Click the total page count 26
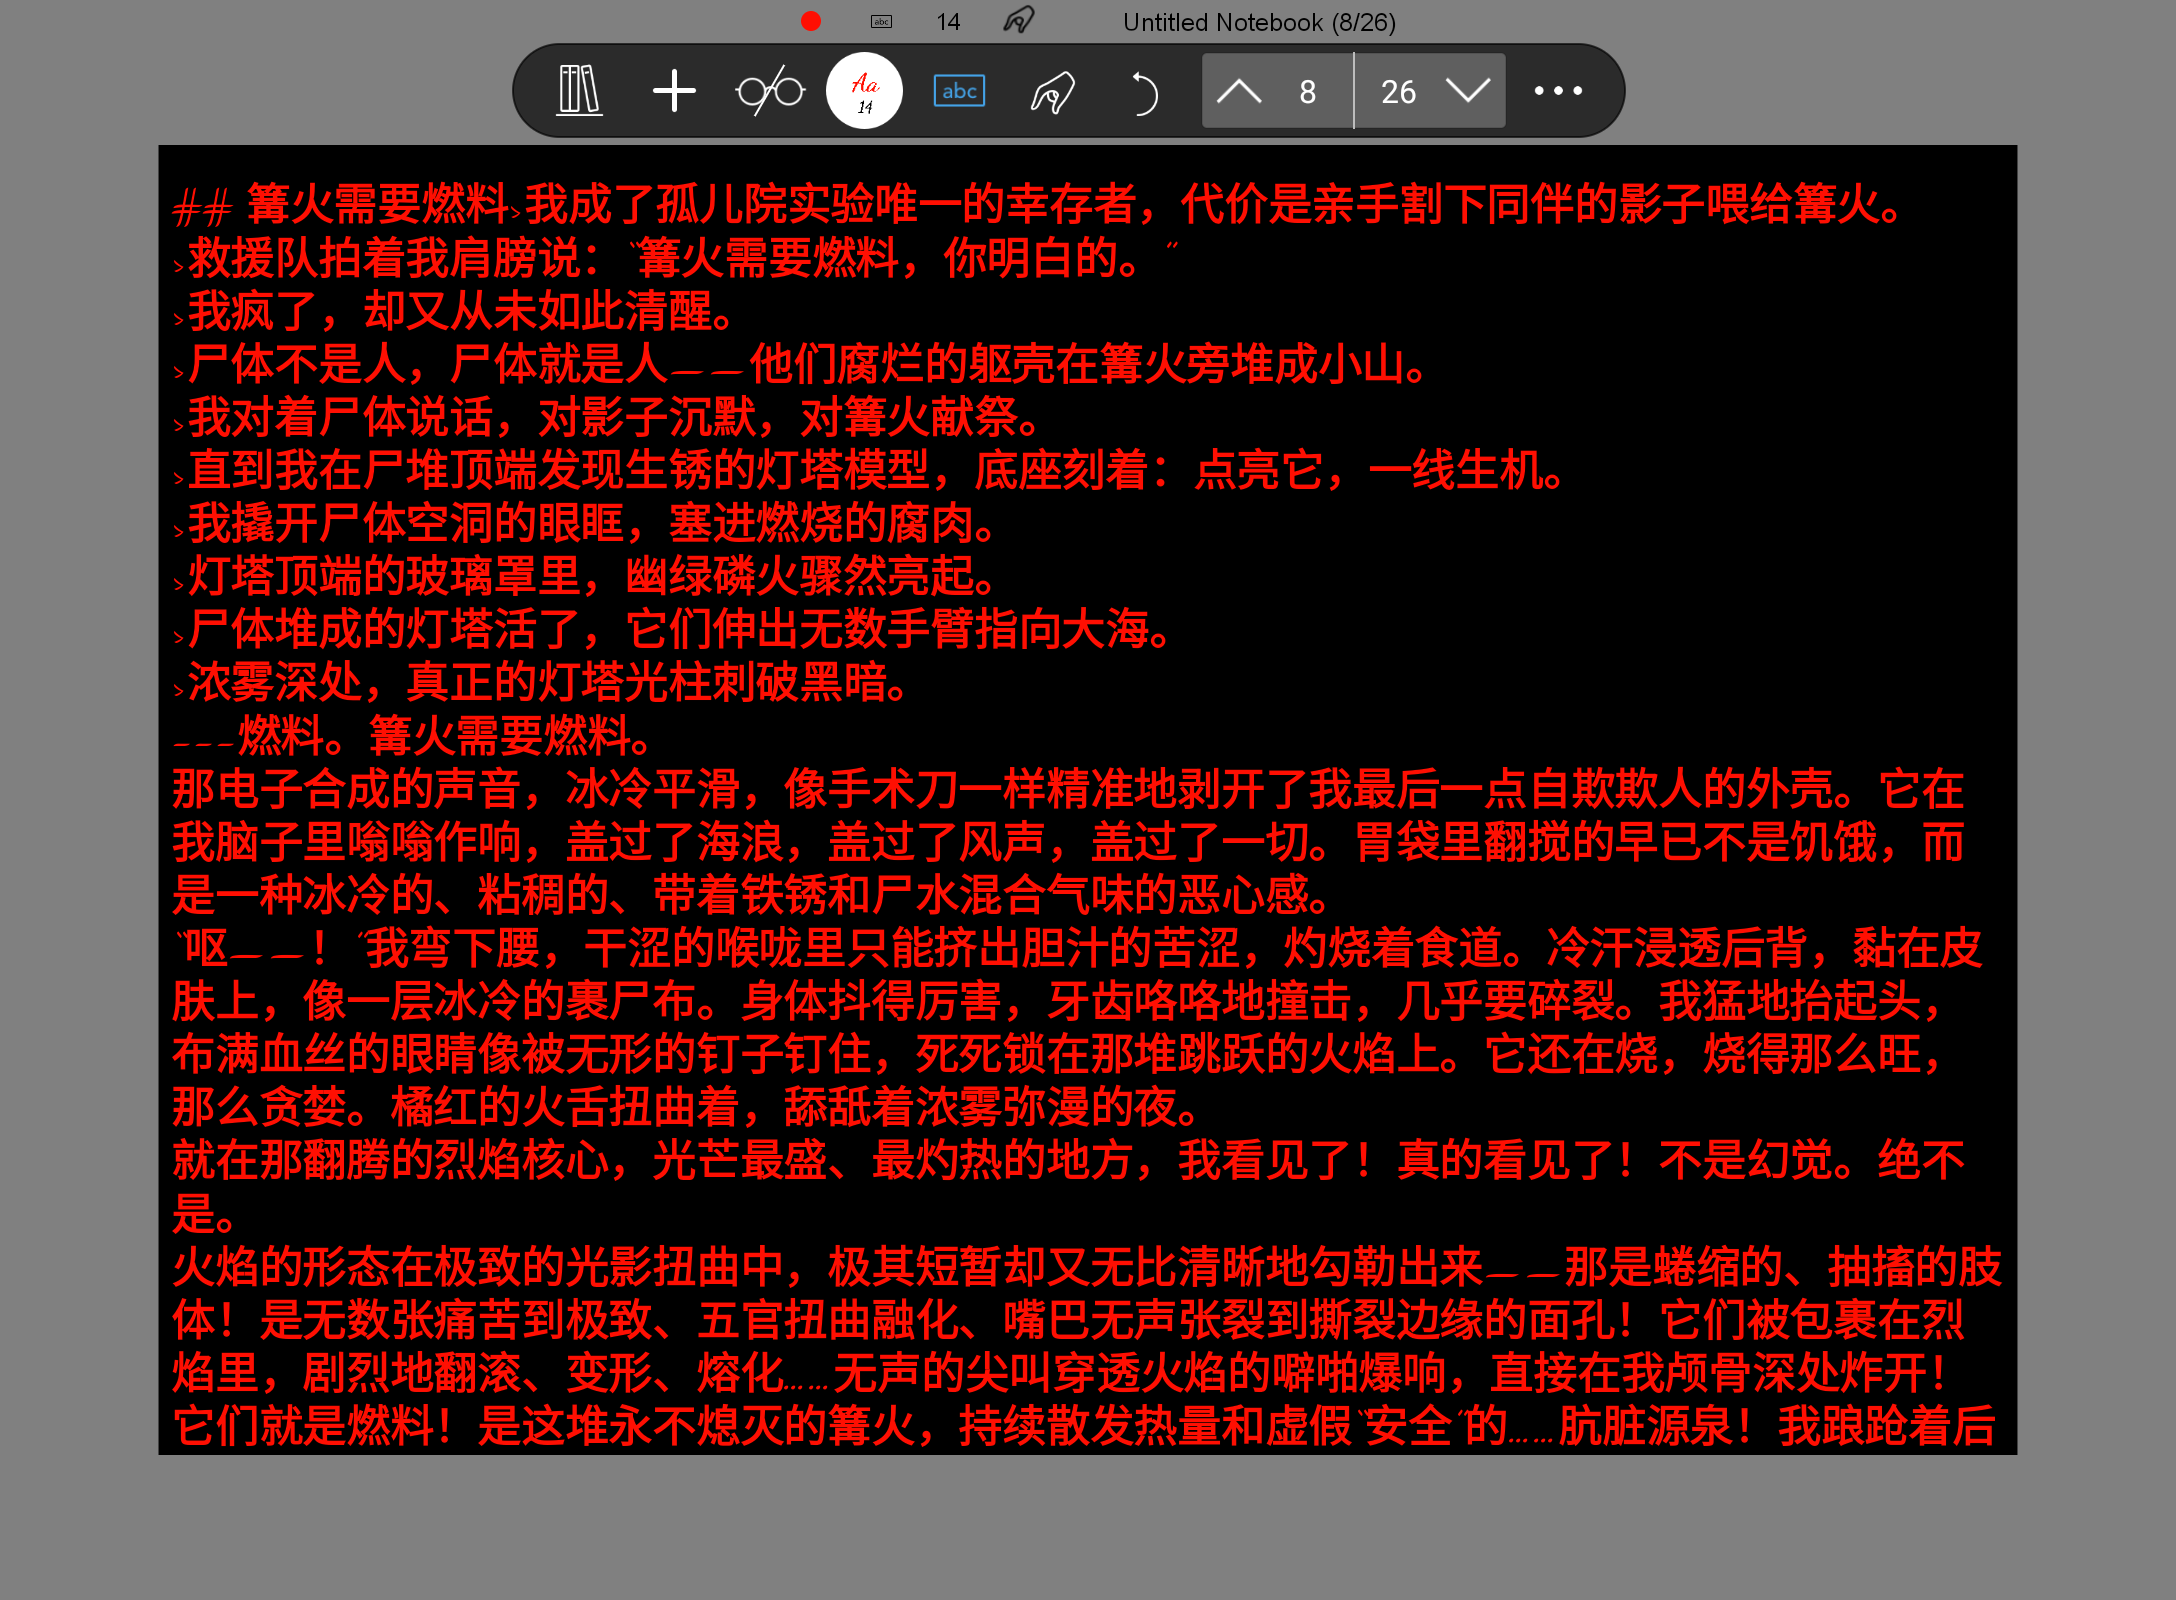The image size is (2176, 1600). click(x=1398, y=92)
